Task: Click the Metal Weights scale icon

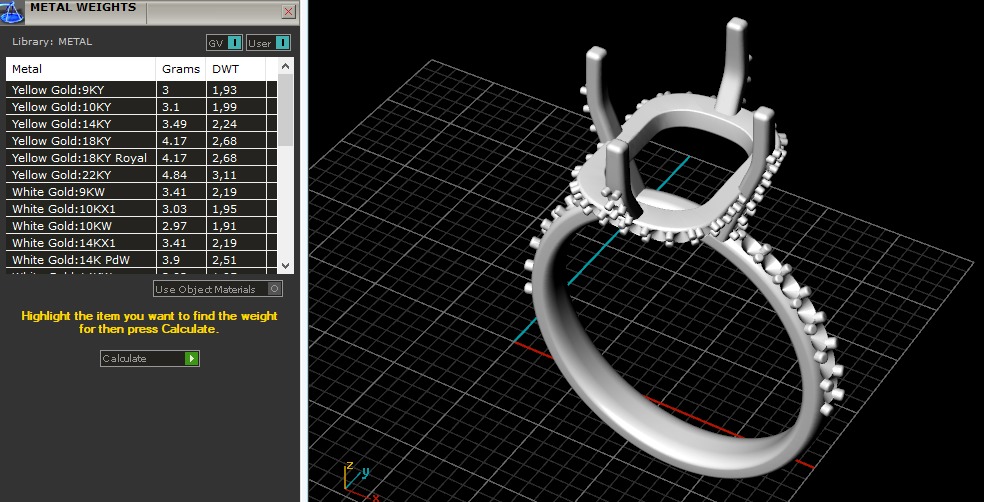Action: [12, 13]
